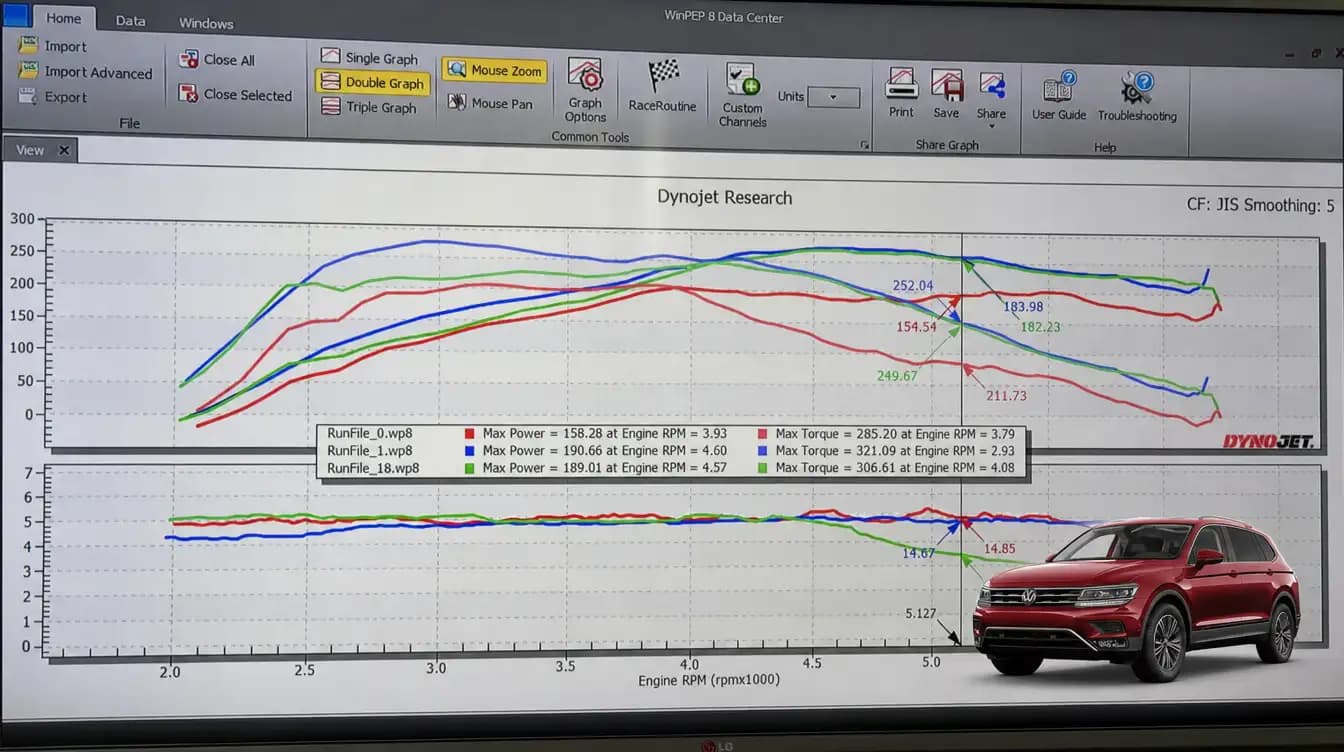Expand the Share dropdown arrow

point(991,127)
